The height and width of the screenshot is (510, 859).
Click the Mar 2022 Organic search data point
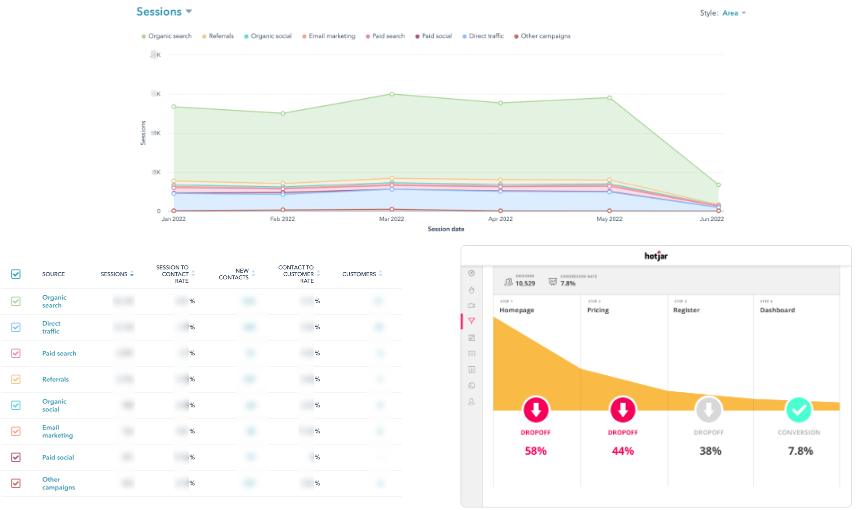point(392,94)
